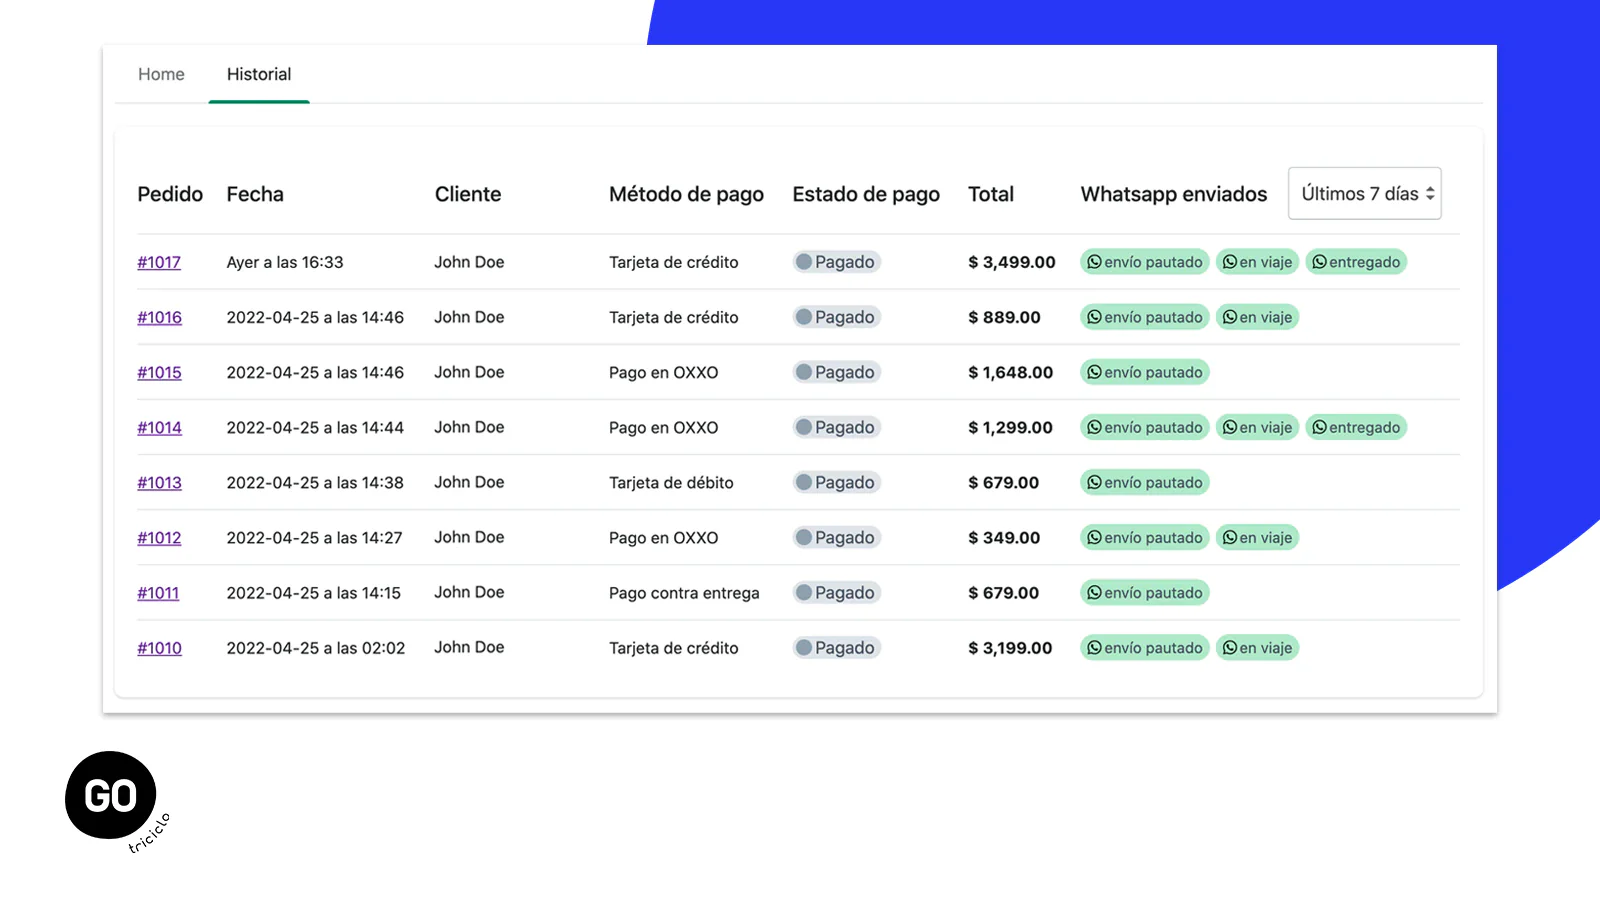Click 'Pago contra entrega' payment method
Viewport: 1600px width, 900px height.
tap(684, 592)
